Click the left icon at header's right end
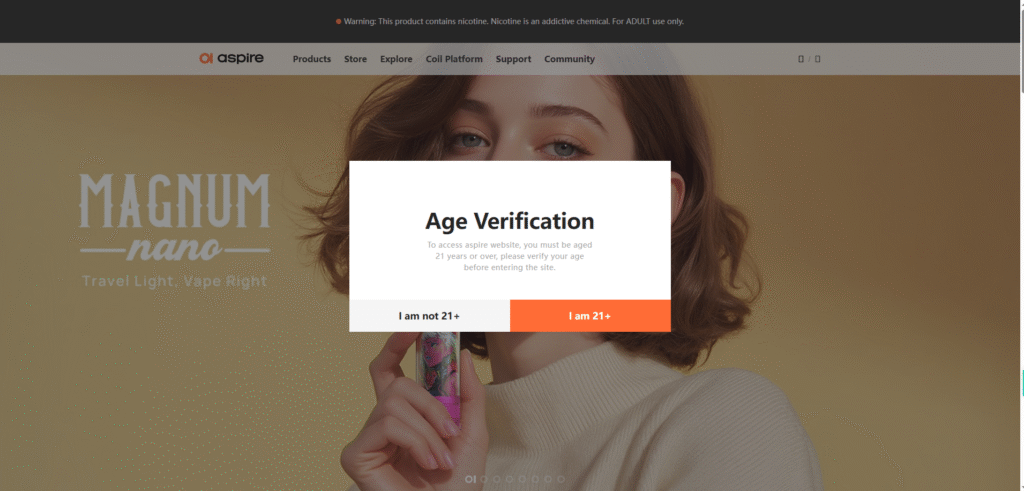The height and width of the screenshot is (491, 1024). 800,59
